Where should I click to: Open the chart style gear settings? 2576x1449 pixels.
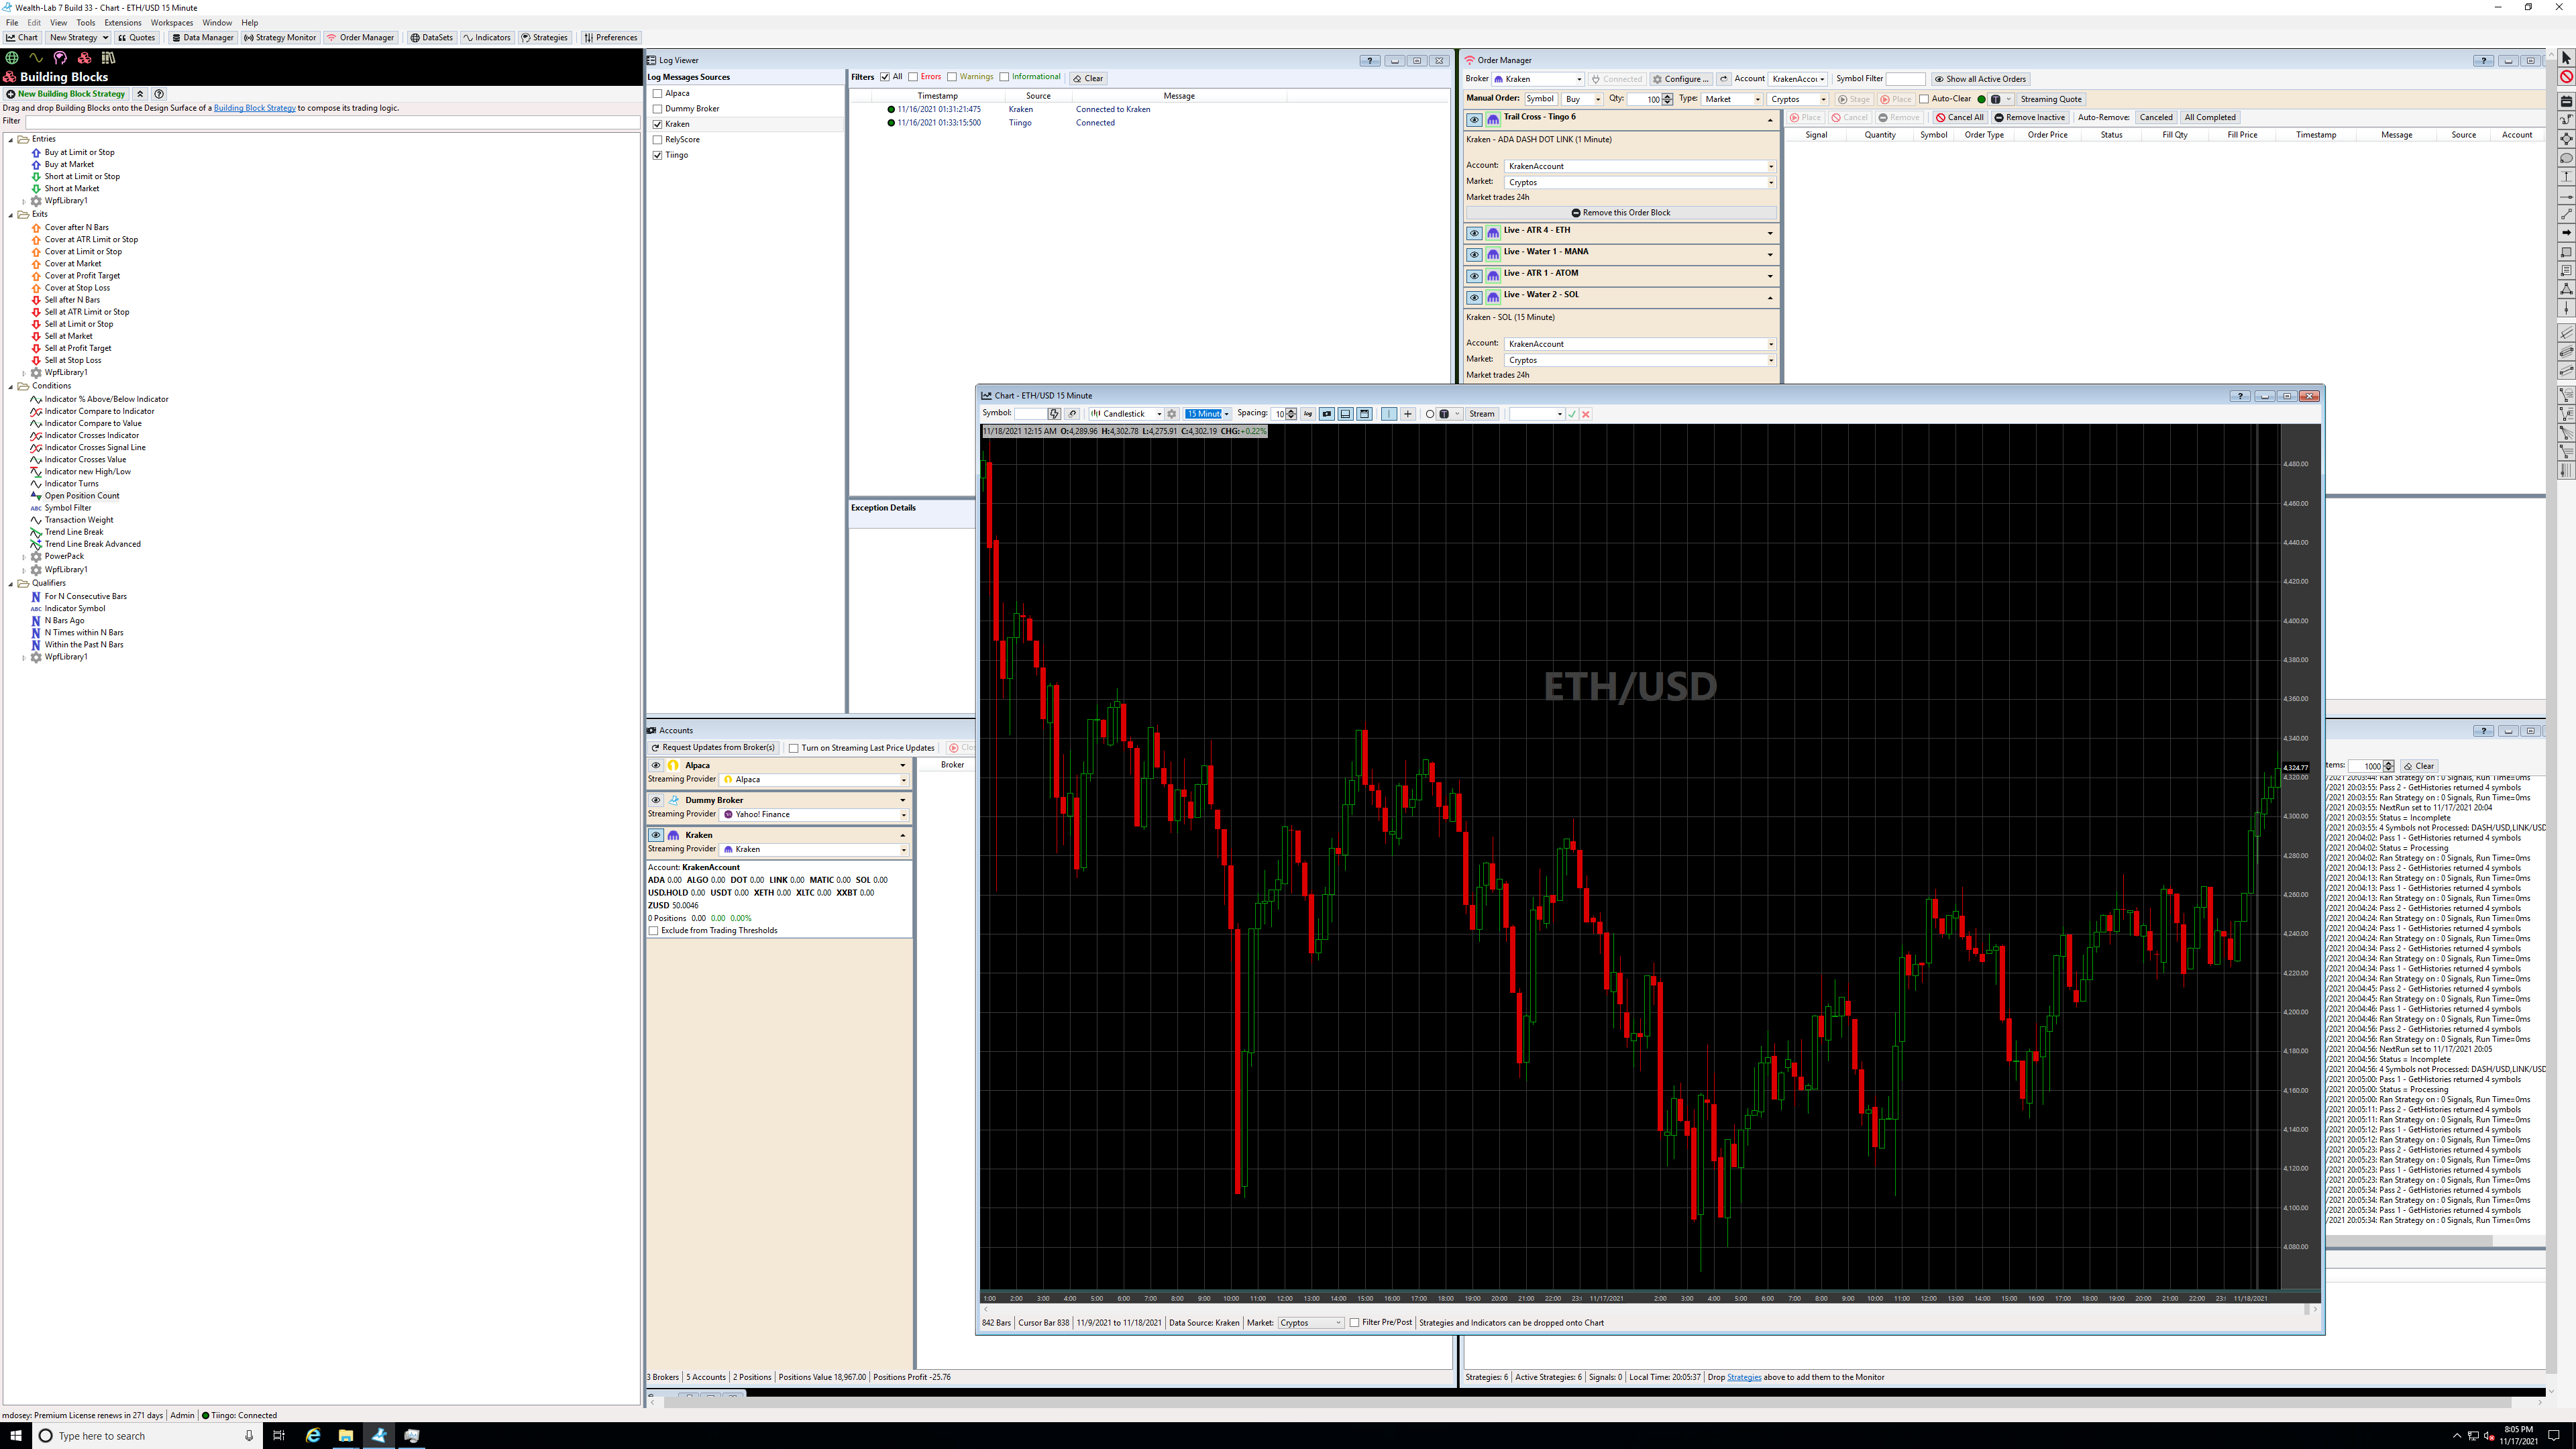coord(1172,413)
